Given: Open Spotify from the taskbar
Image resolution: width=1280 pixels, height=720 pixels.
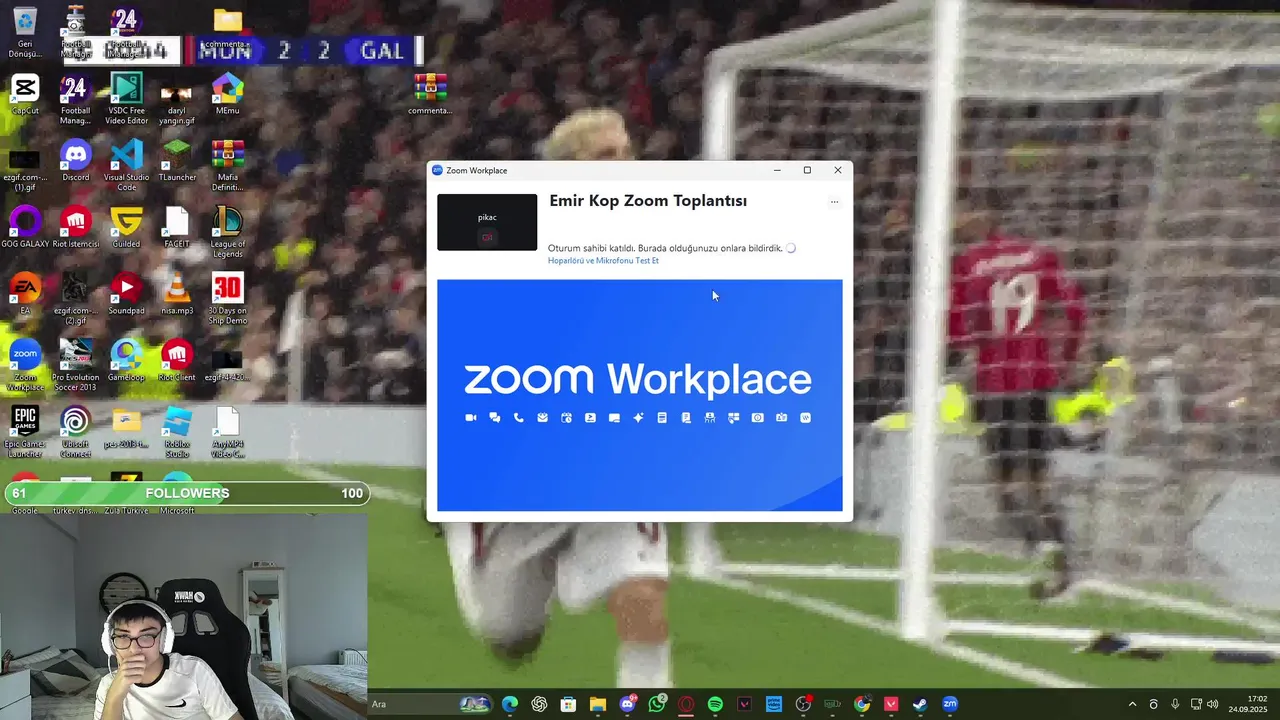Looking at the screenshot, I should point(715,704).
